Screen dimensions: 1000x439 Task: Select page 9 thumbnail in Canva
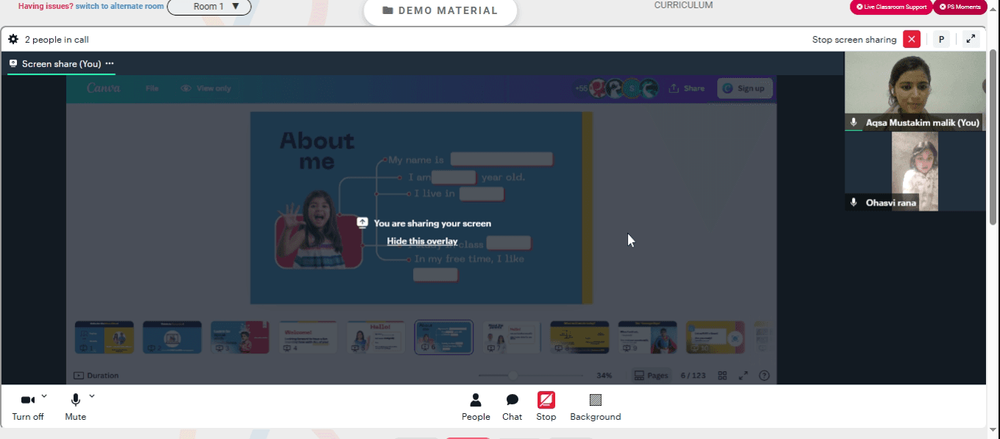click(x=647, y=337)
